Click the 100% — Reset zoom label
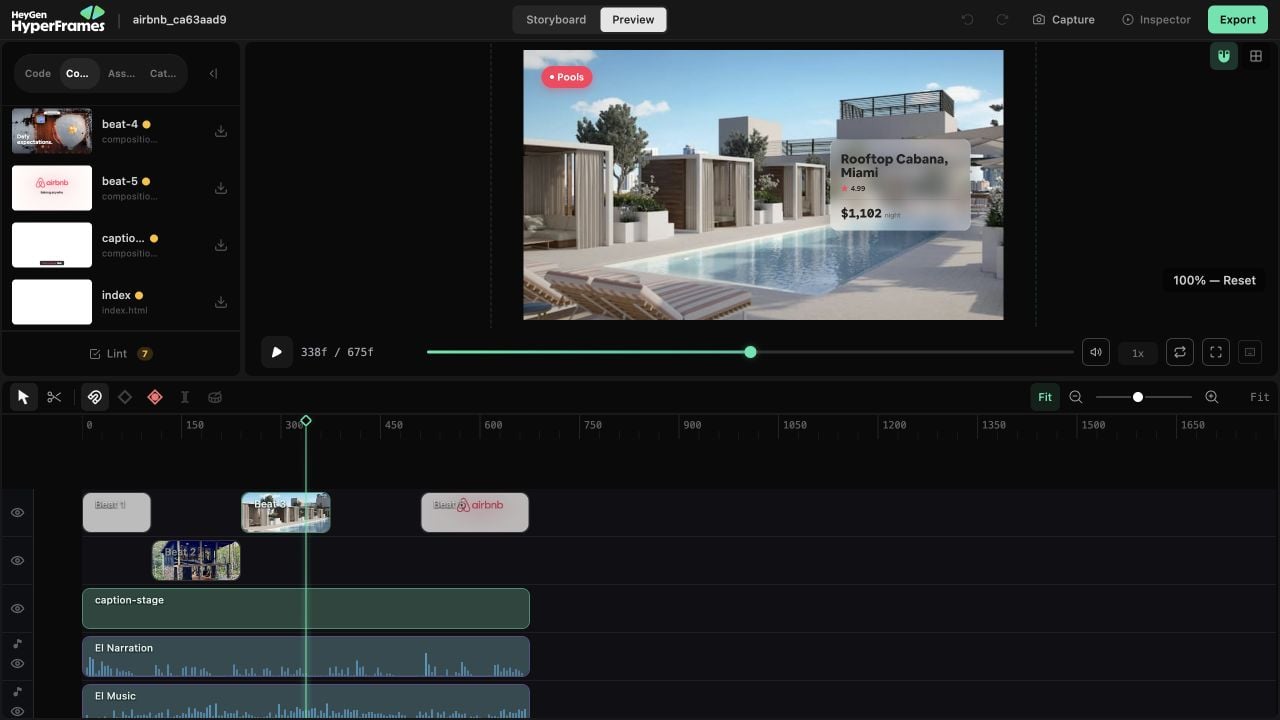 coord(1214,280)
